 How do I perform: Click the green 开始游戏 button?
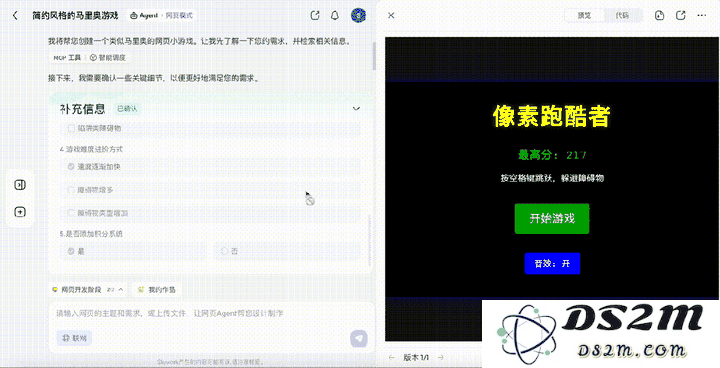coord(552,219)
